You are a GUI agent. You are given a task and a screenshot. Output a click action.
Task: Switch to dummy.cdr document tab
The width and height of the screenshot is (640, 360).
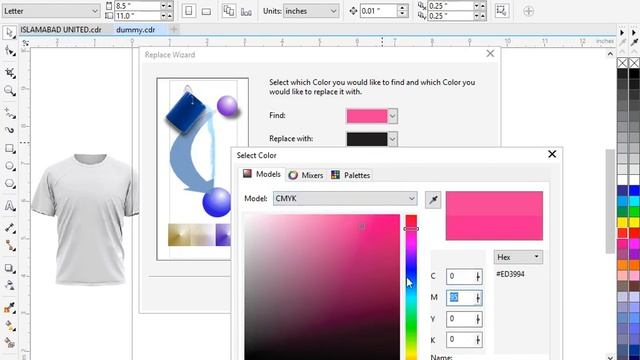(136, 30)
